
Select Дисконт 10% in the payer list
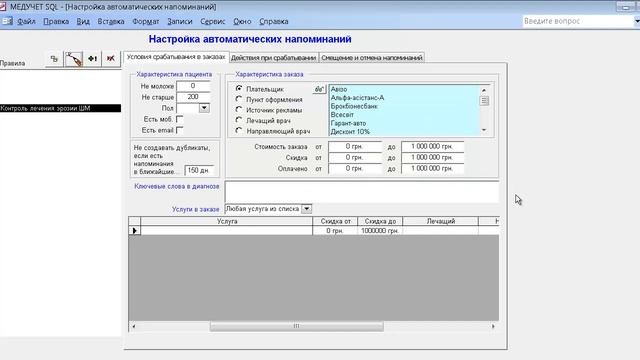coord(404,131)
